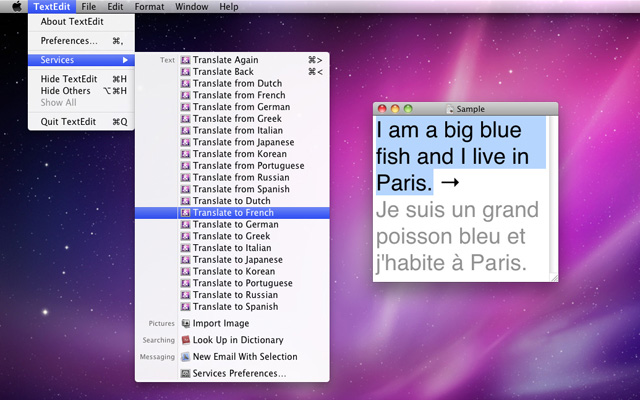Minimize the Sample window
This screenshot has height=400, width=640.
[395, 109]
